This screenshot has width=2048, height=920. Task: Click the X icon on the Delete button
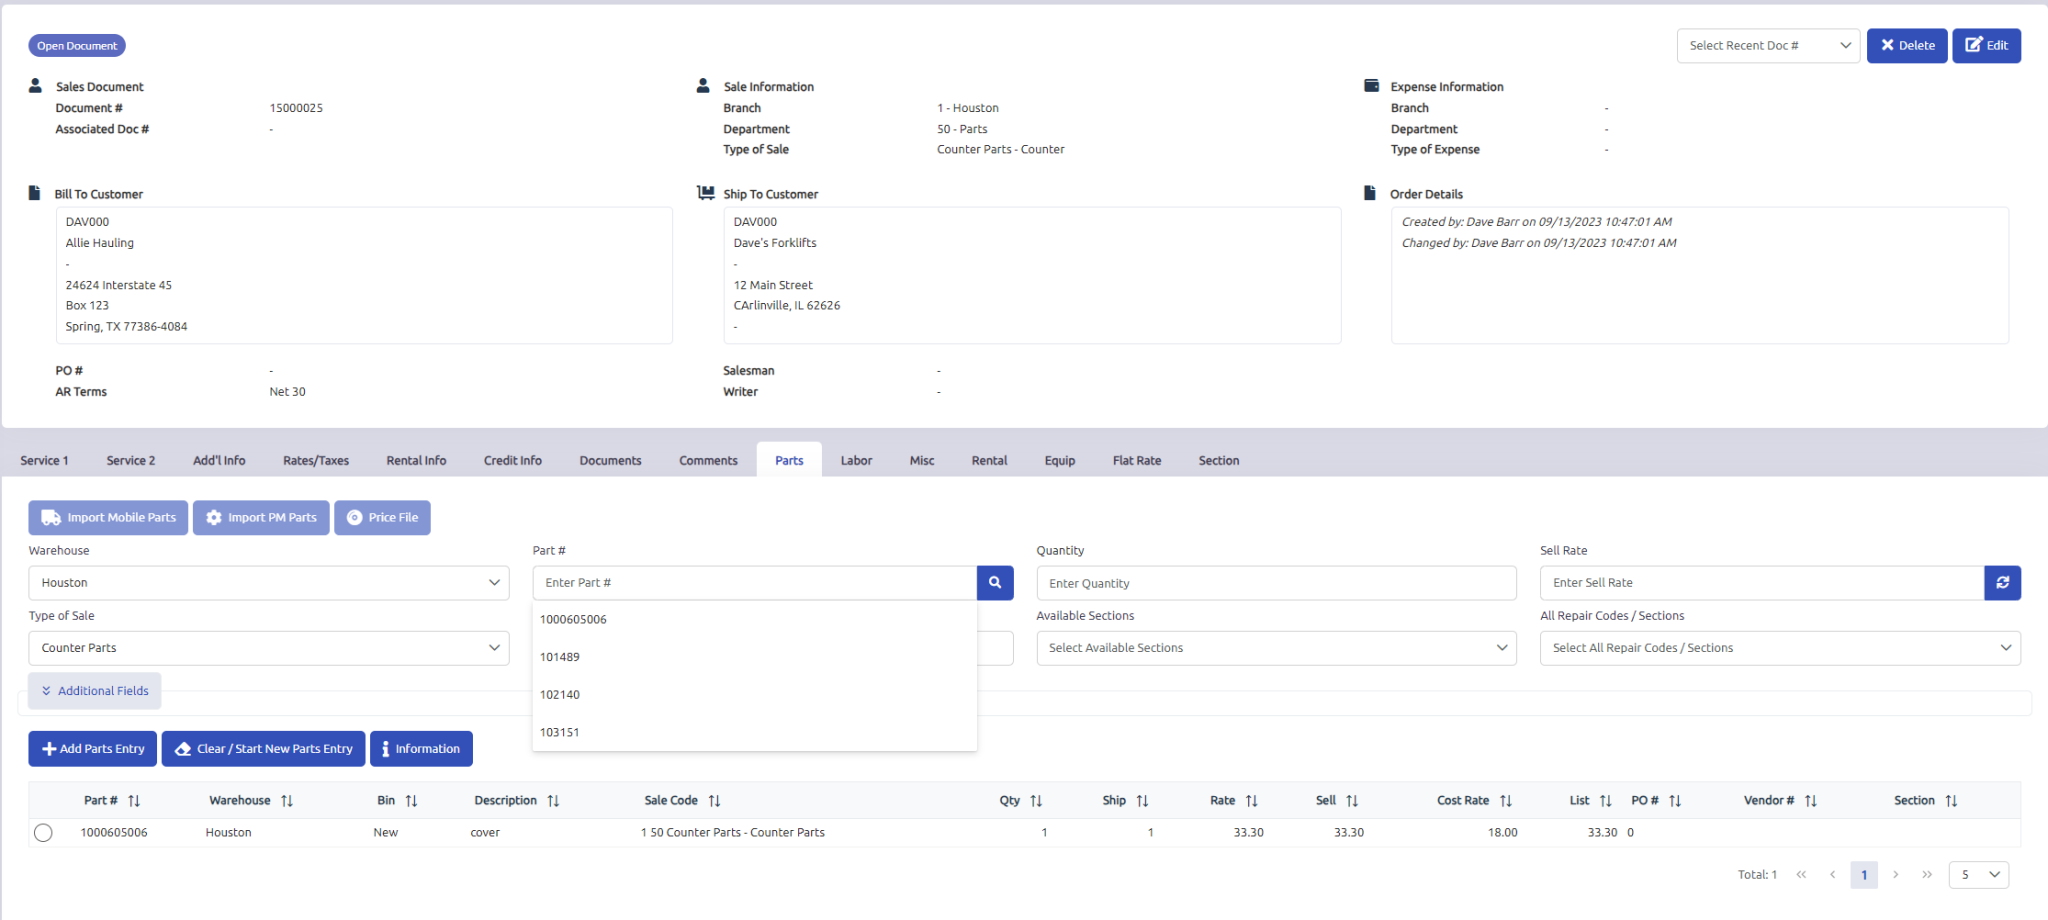point(1887,45)
